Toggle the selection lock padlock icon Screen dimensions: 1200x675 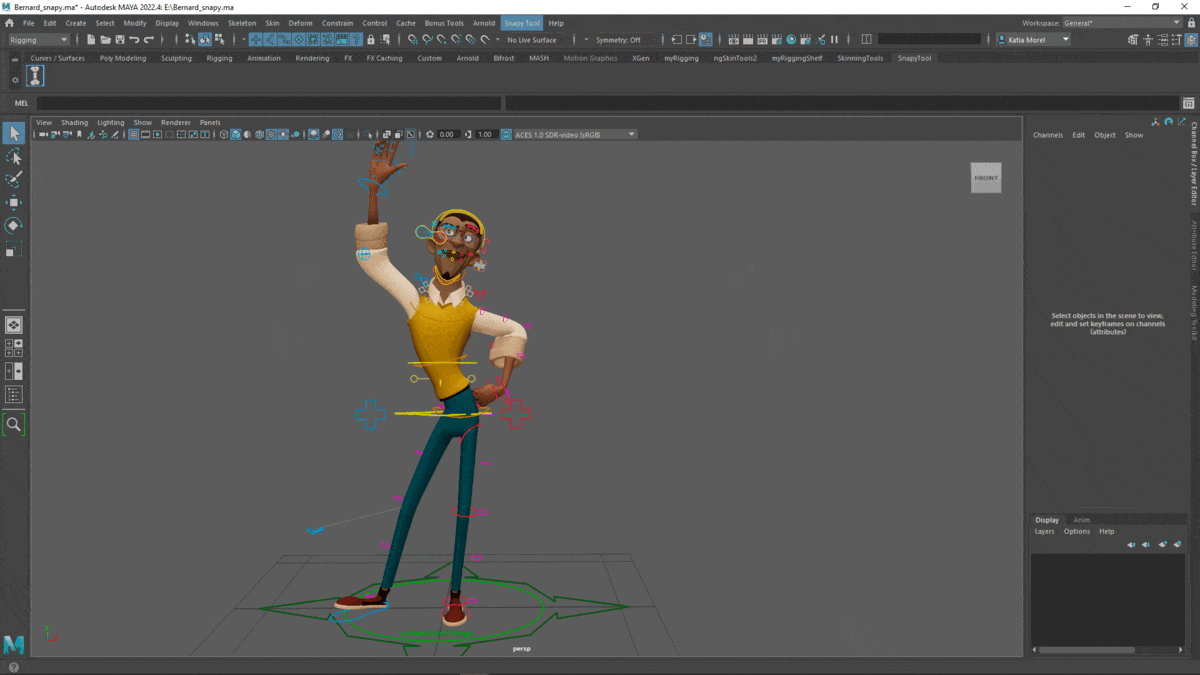(371, 40)
